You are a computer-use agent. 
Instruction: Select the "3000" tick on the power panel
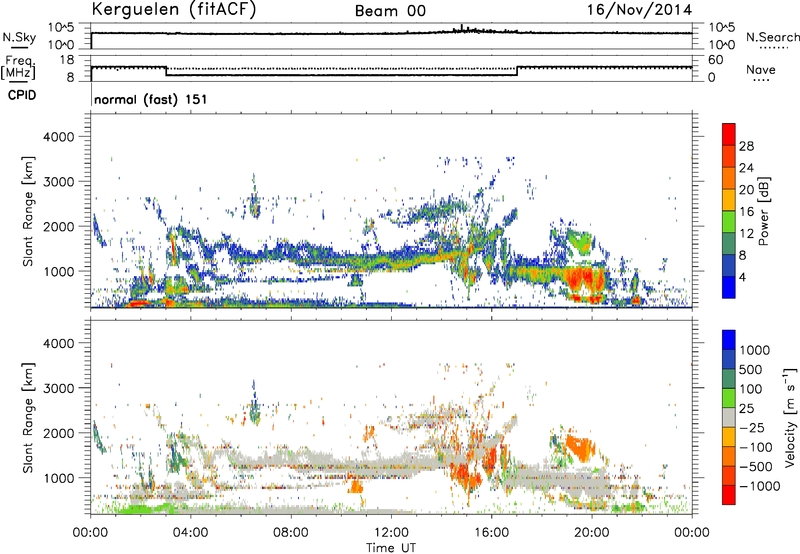point(59,182)
